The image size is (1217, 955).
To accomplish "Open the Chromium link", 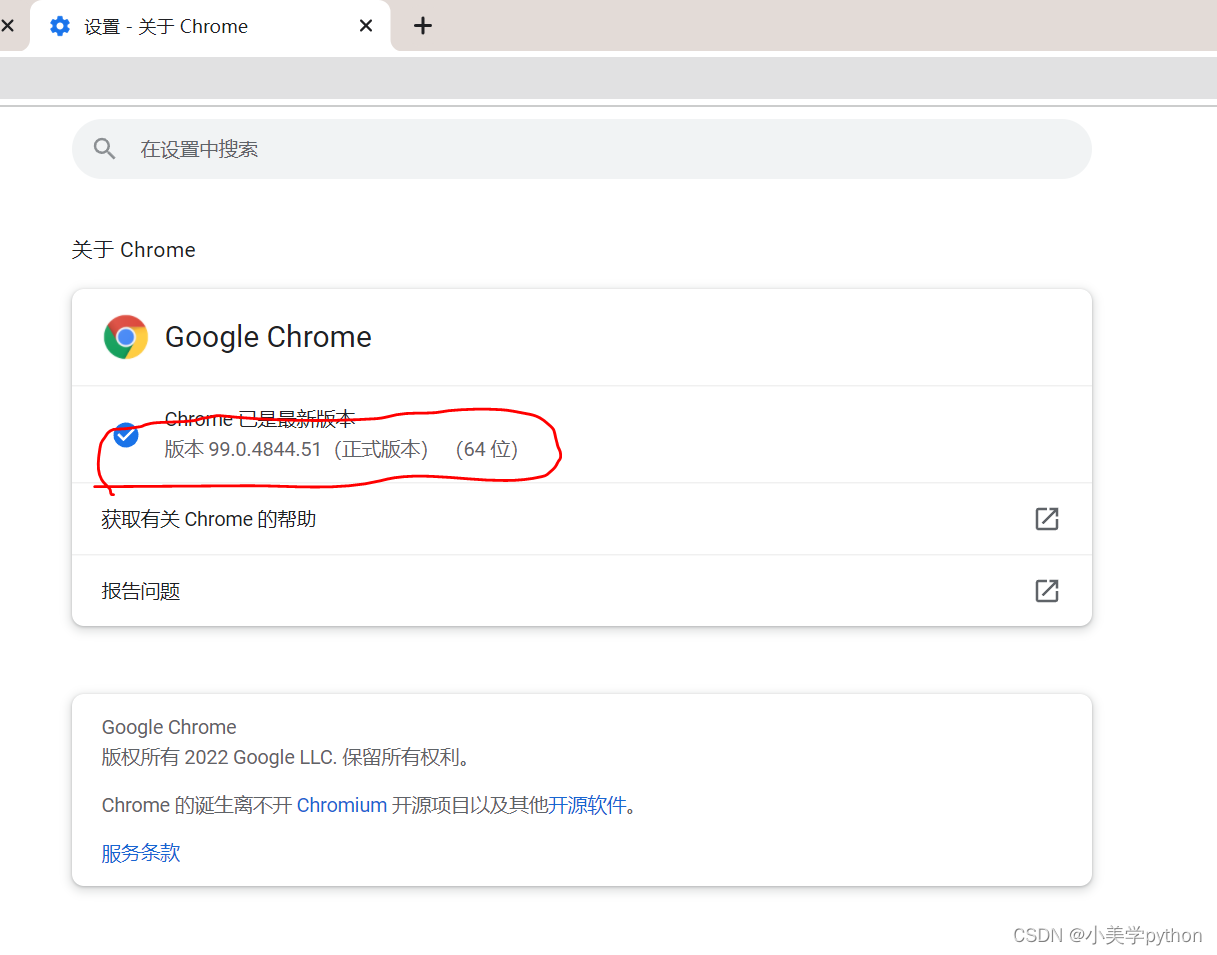I will click(342, 805).
